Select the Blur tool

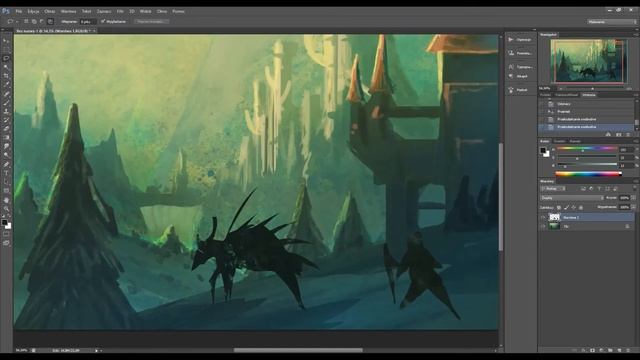6,146
